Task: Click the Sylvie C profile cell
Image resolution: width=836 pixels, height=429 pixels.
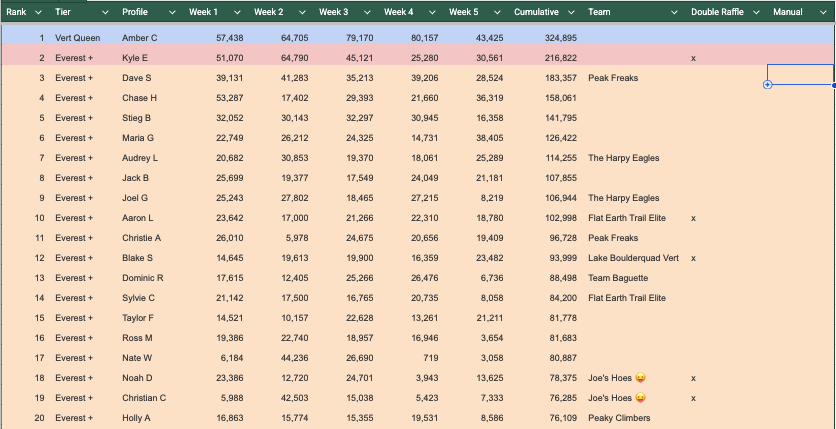Action: [139, 298]
